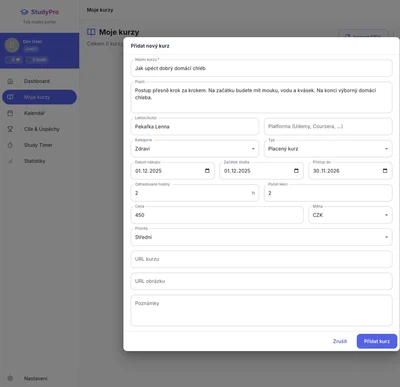This screenshot has height=387, width=400.
Task: Click the Datum nákupu date value 01.12.2025
Action: (x=148, y=171)
